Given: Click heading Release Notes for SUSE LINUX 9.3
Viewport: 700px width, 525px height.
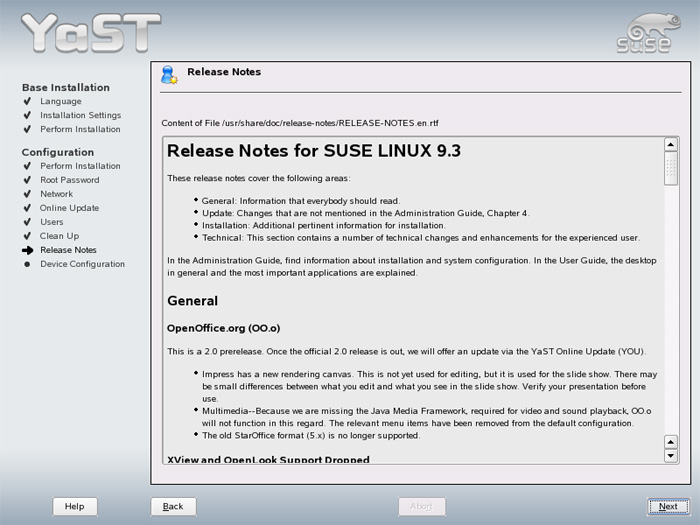Looking at the screenshot, I should tap(314, 151).
